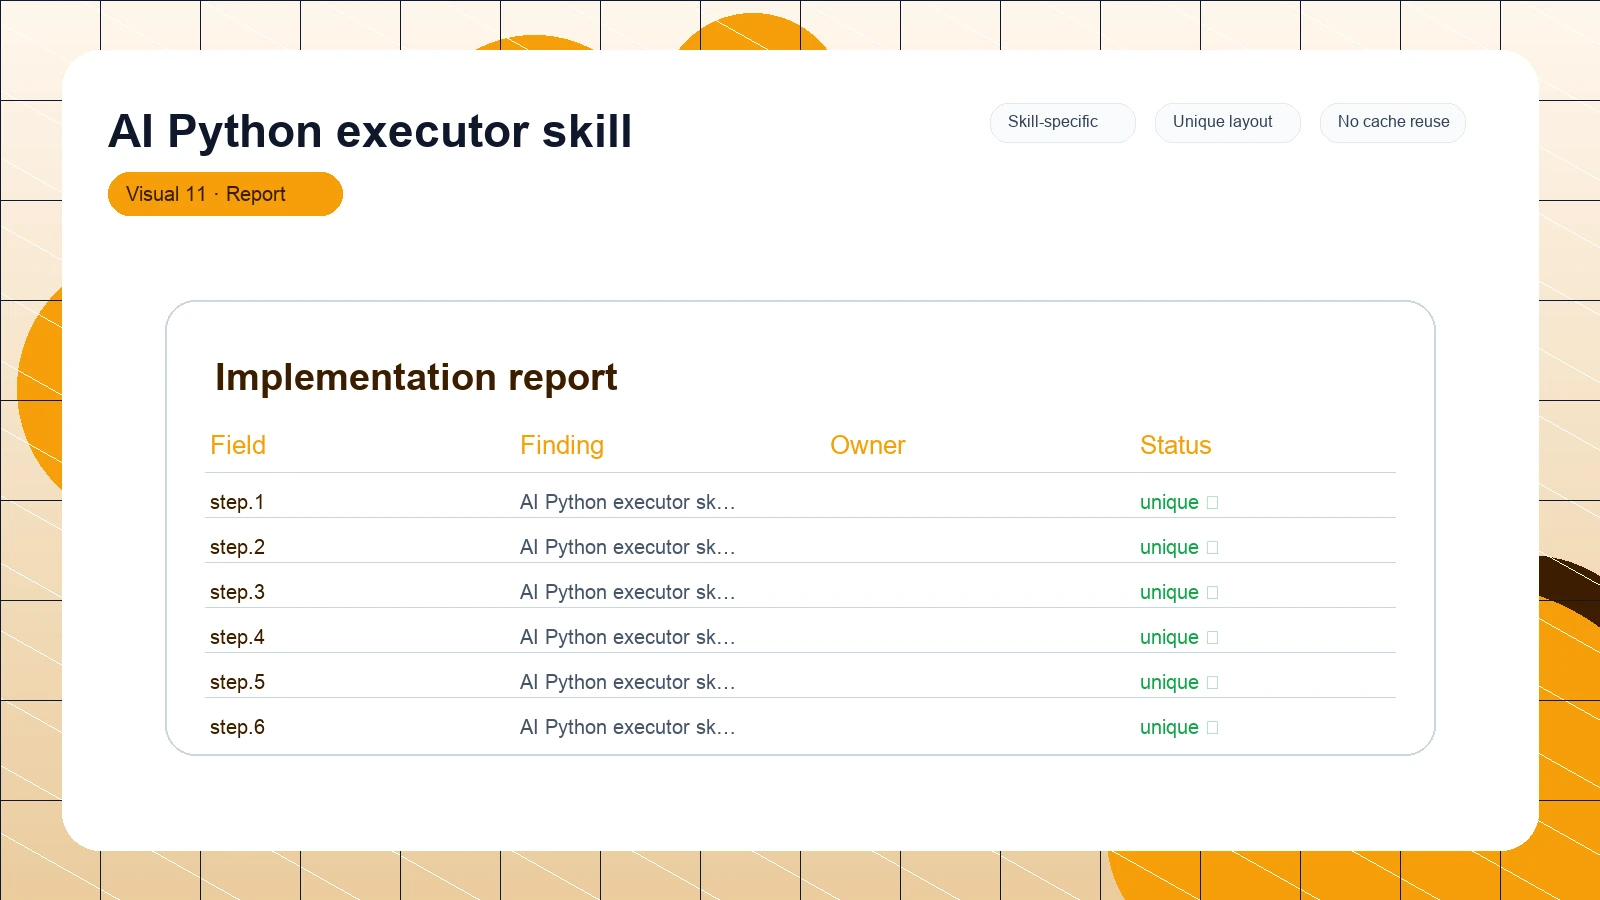Screen dimensions: 1600x900
Task: Click the Field column header
Action: point(238,445)
